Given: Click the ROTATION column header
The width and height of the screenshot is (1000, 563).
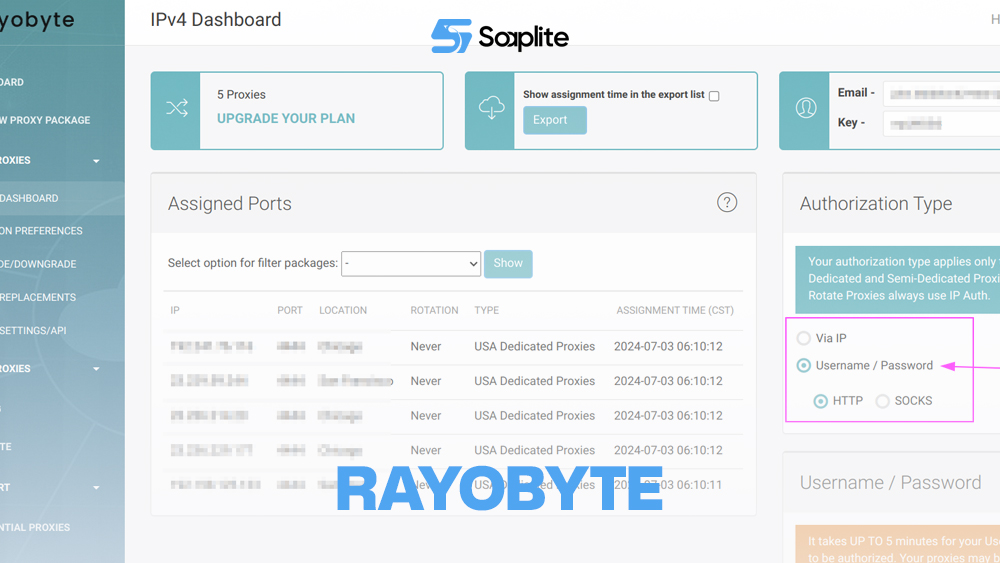Looking at the screenshot, I should coord(434,311).
